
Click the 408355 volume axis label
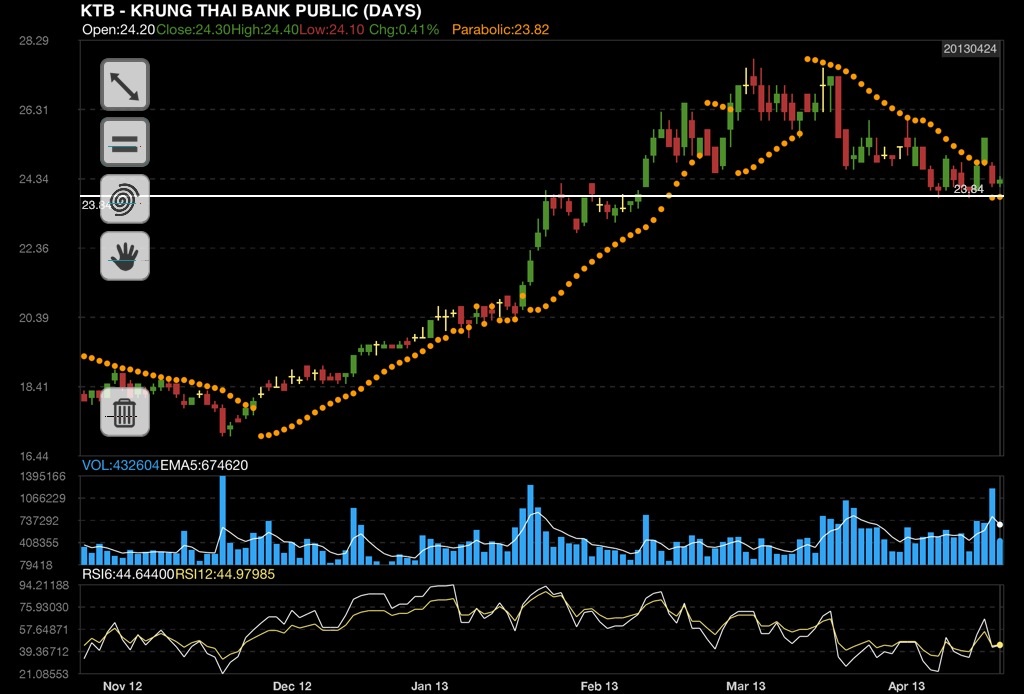click(x=39, y=543)
